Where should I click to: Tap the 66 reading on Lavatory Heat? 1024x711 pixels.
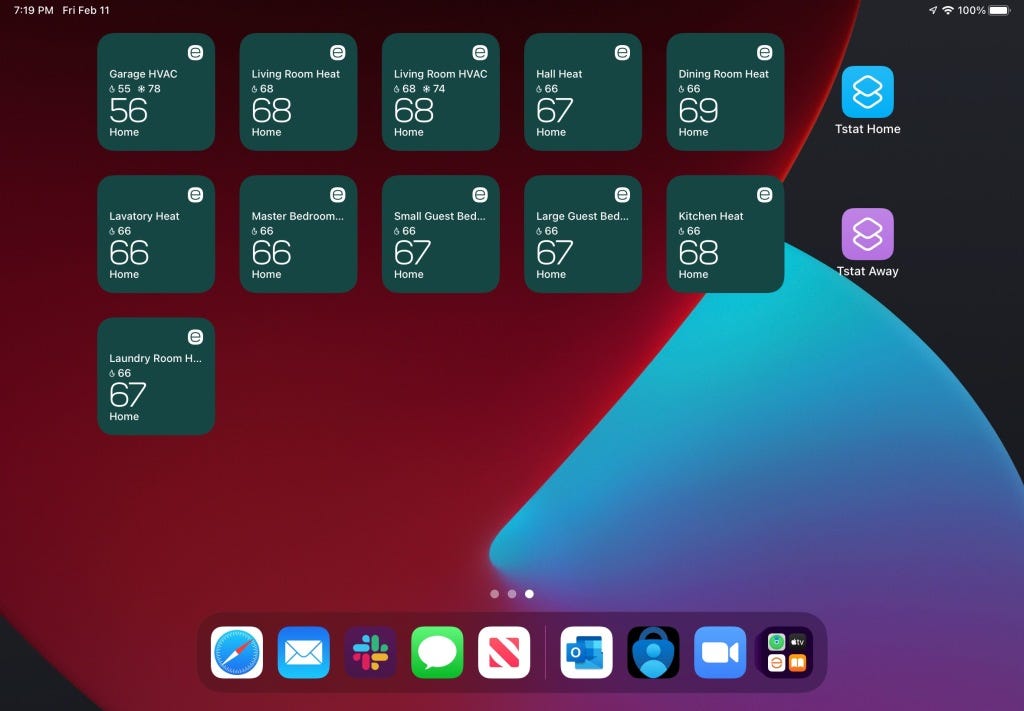[129, 253]
